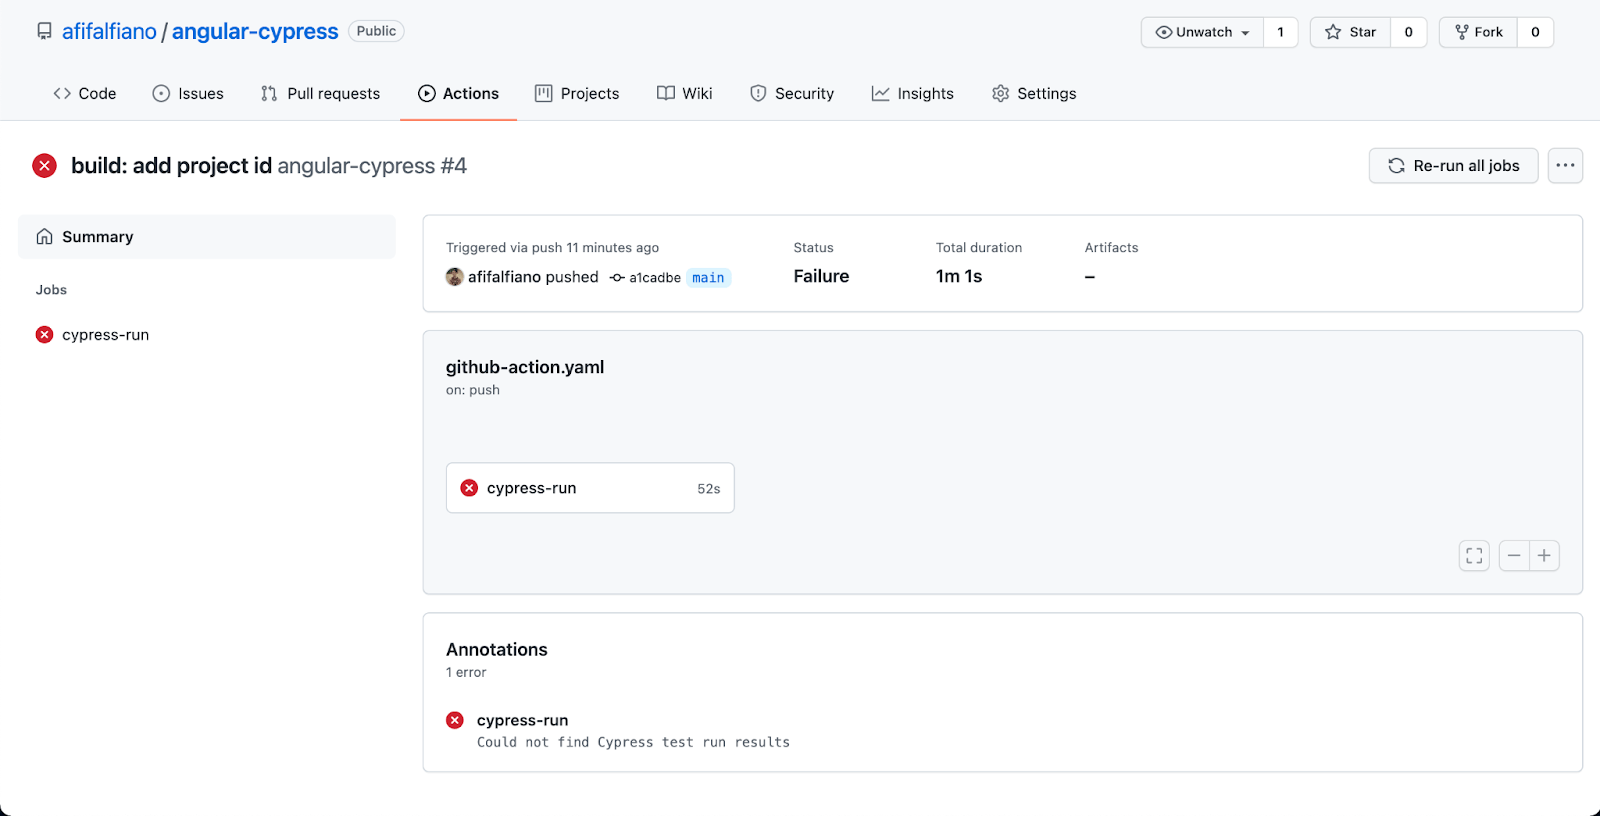This screenshot has width=1600, height=816.
Task: Click the angular-cypress #4 workflow name text
Action: pyautogui.click(x=372, y=166)
